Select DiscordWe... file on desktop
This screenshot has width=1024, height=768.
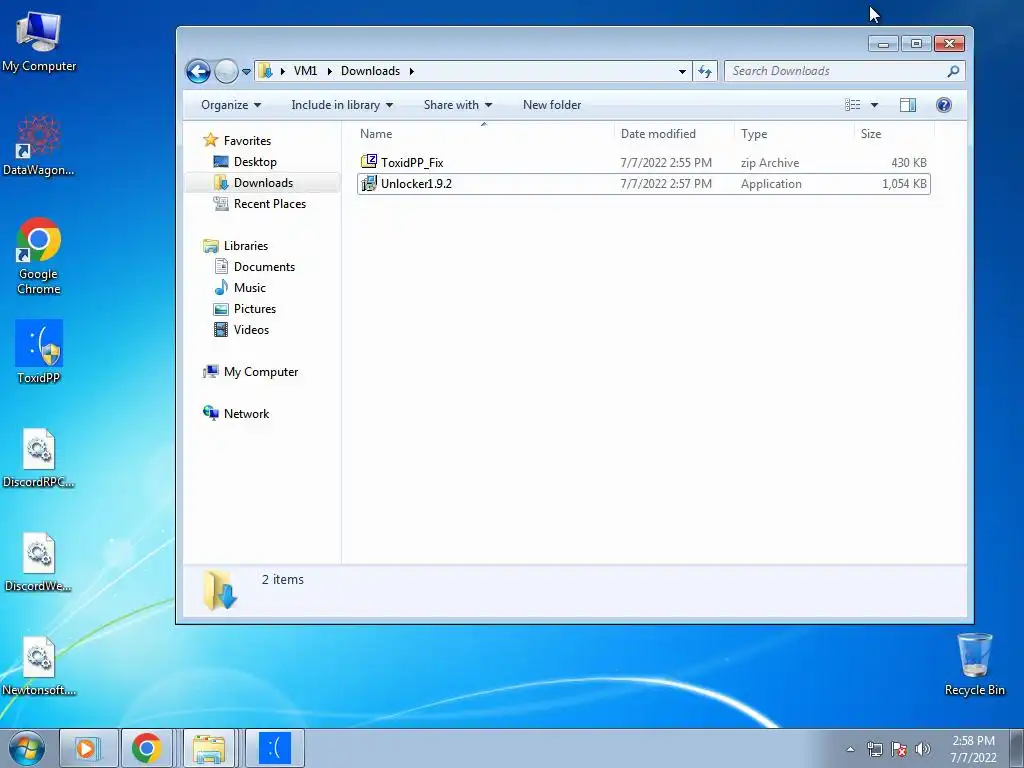39,562
